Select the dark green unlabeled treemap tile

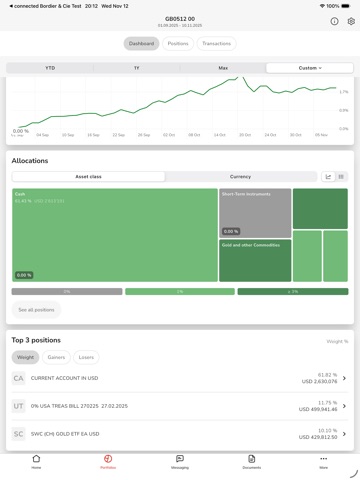320,209
